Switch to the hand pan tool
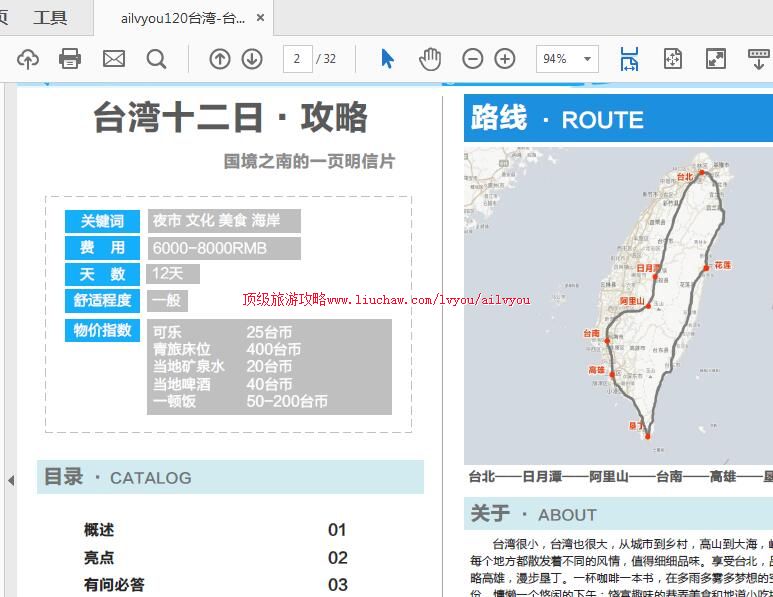Viewport: 773px width, 597px height. coord(430,59)
